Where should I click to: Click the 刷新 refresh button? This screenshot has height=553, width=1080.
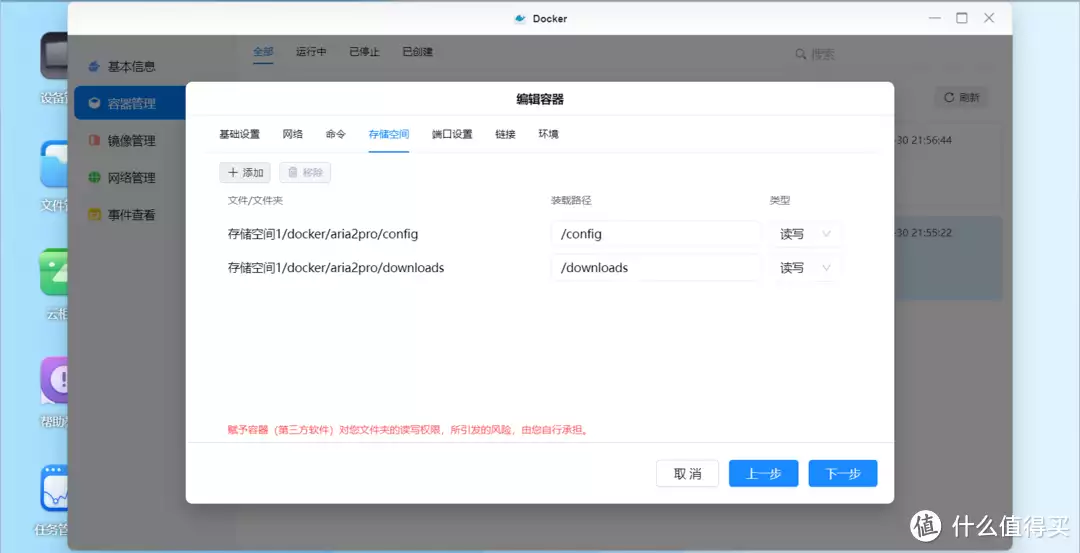962,98
